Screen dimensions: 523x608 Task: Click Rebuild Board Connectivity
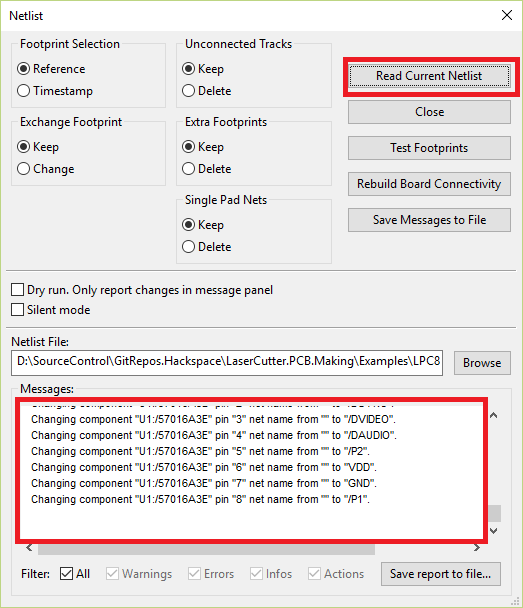tap(429, 184)
